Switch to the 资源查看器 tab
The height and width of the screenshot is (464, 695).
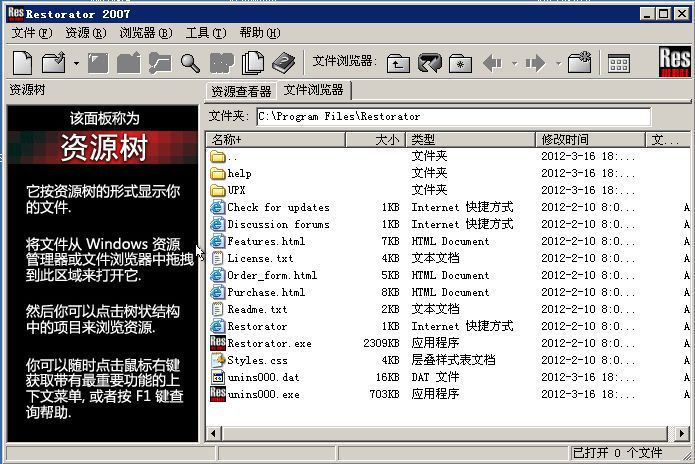click(241, 91)
